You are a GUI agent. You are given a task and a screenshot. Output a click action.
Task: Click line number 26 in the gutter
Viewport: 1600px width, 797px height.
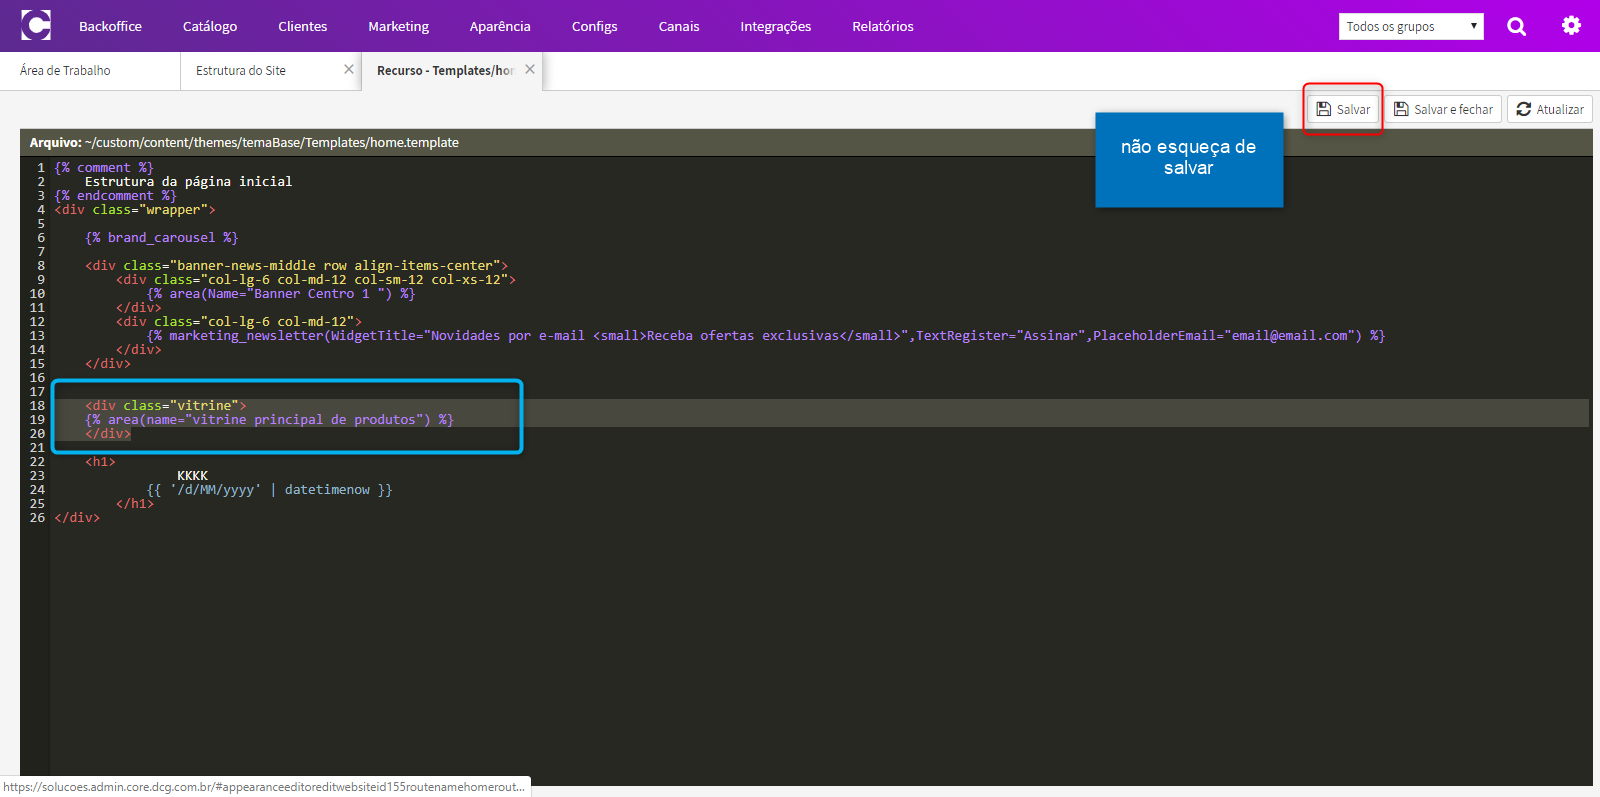37,518
